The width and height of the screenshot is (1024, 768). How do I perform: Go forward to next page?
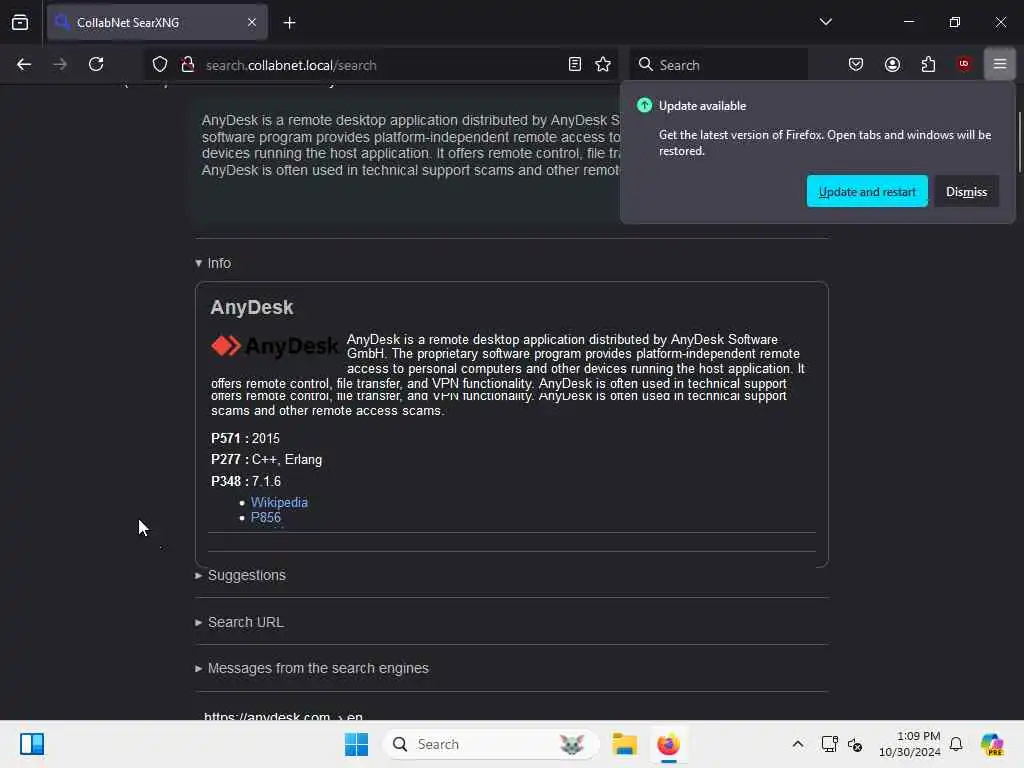(x=59, y=64)
